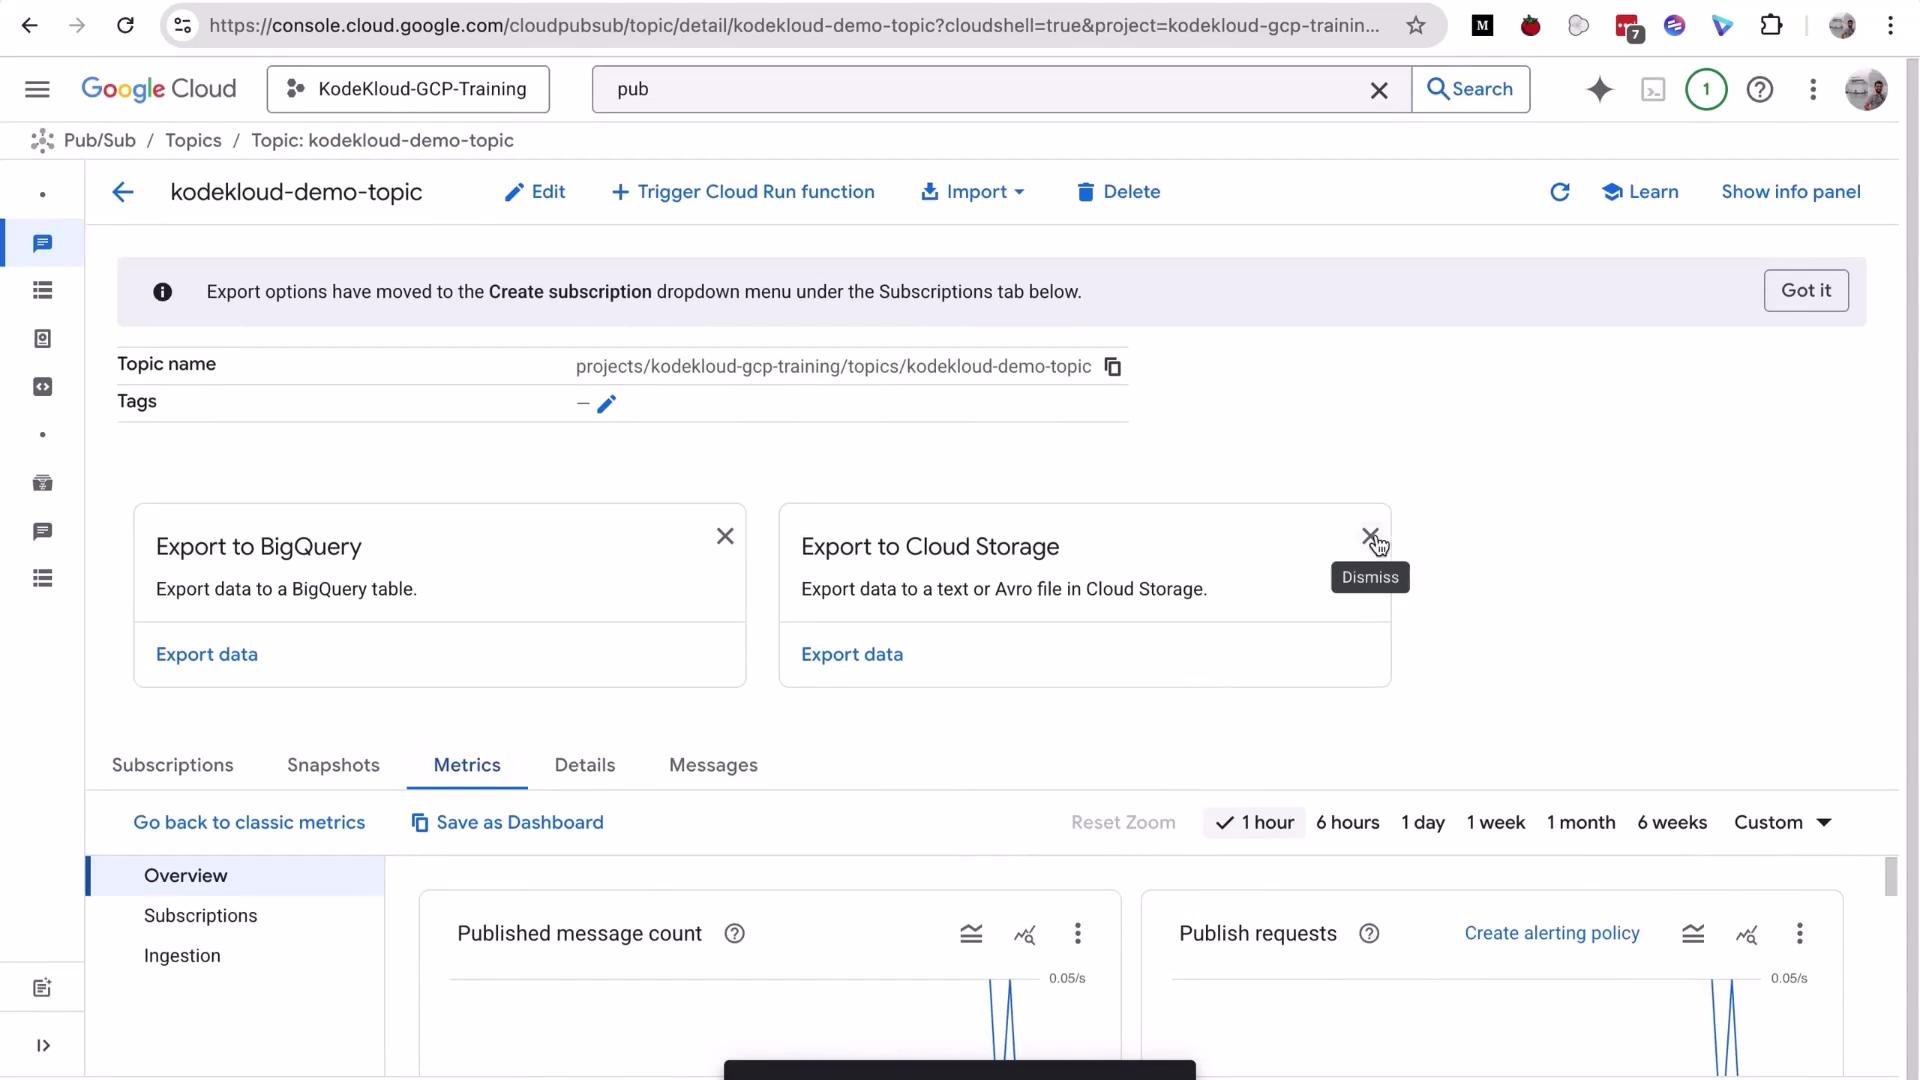Dismiss the banner with Got it

pyautogui.click(x=1806, y=291)
